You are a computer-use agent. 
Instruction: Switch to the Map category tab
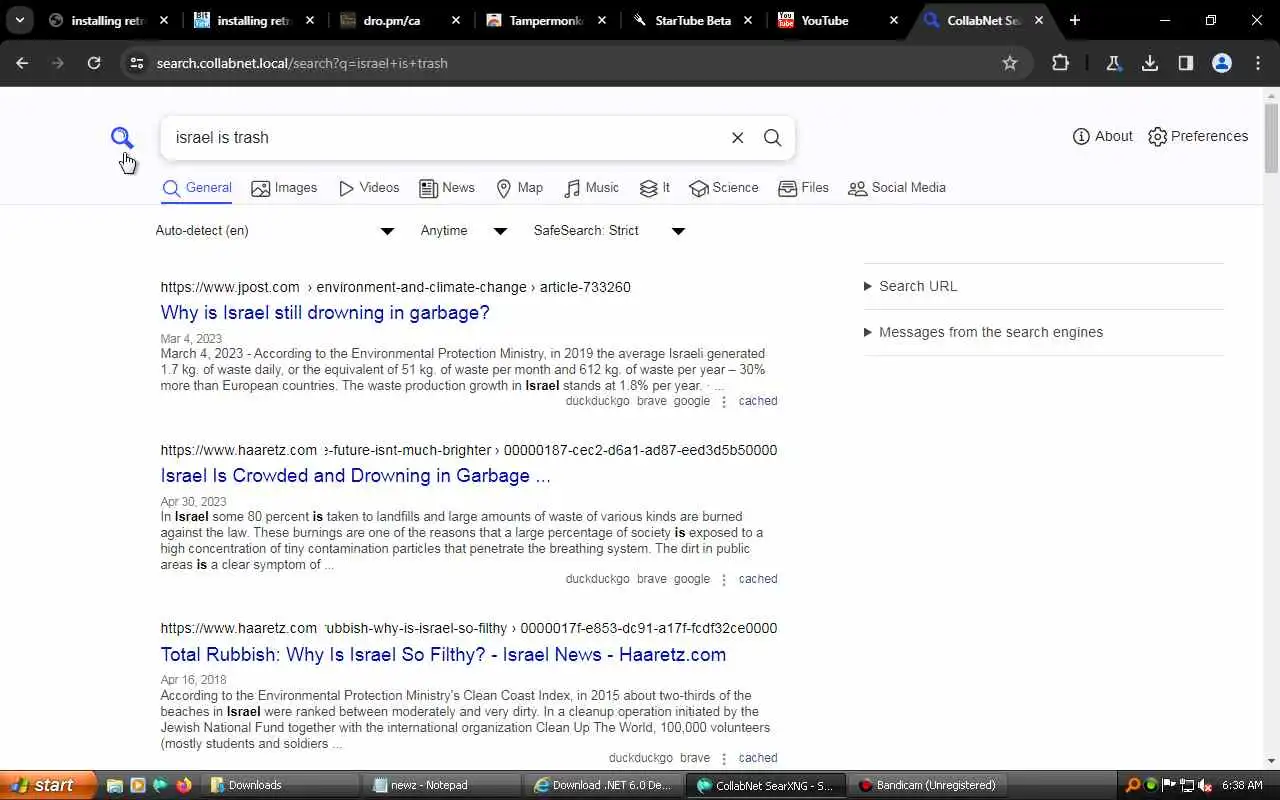click(520, 188)
